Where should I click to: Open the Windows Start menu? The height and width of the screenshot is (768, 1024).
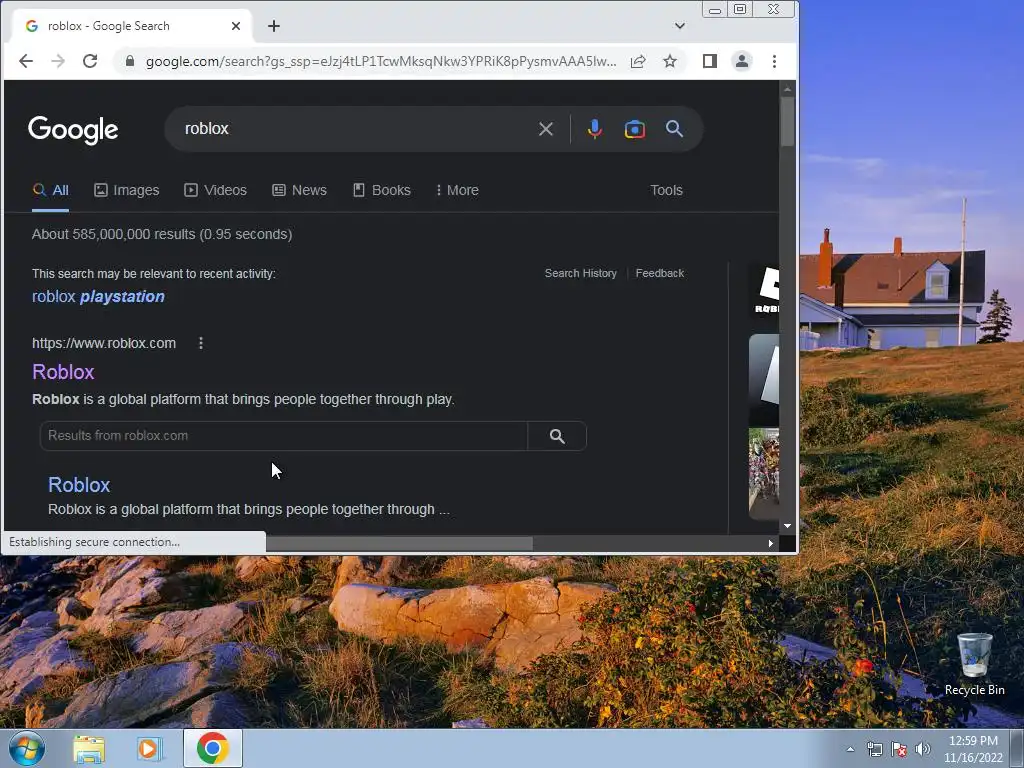coord(26,748)
